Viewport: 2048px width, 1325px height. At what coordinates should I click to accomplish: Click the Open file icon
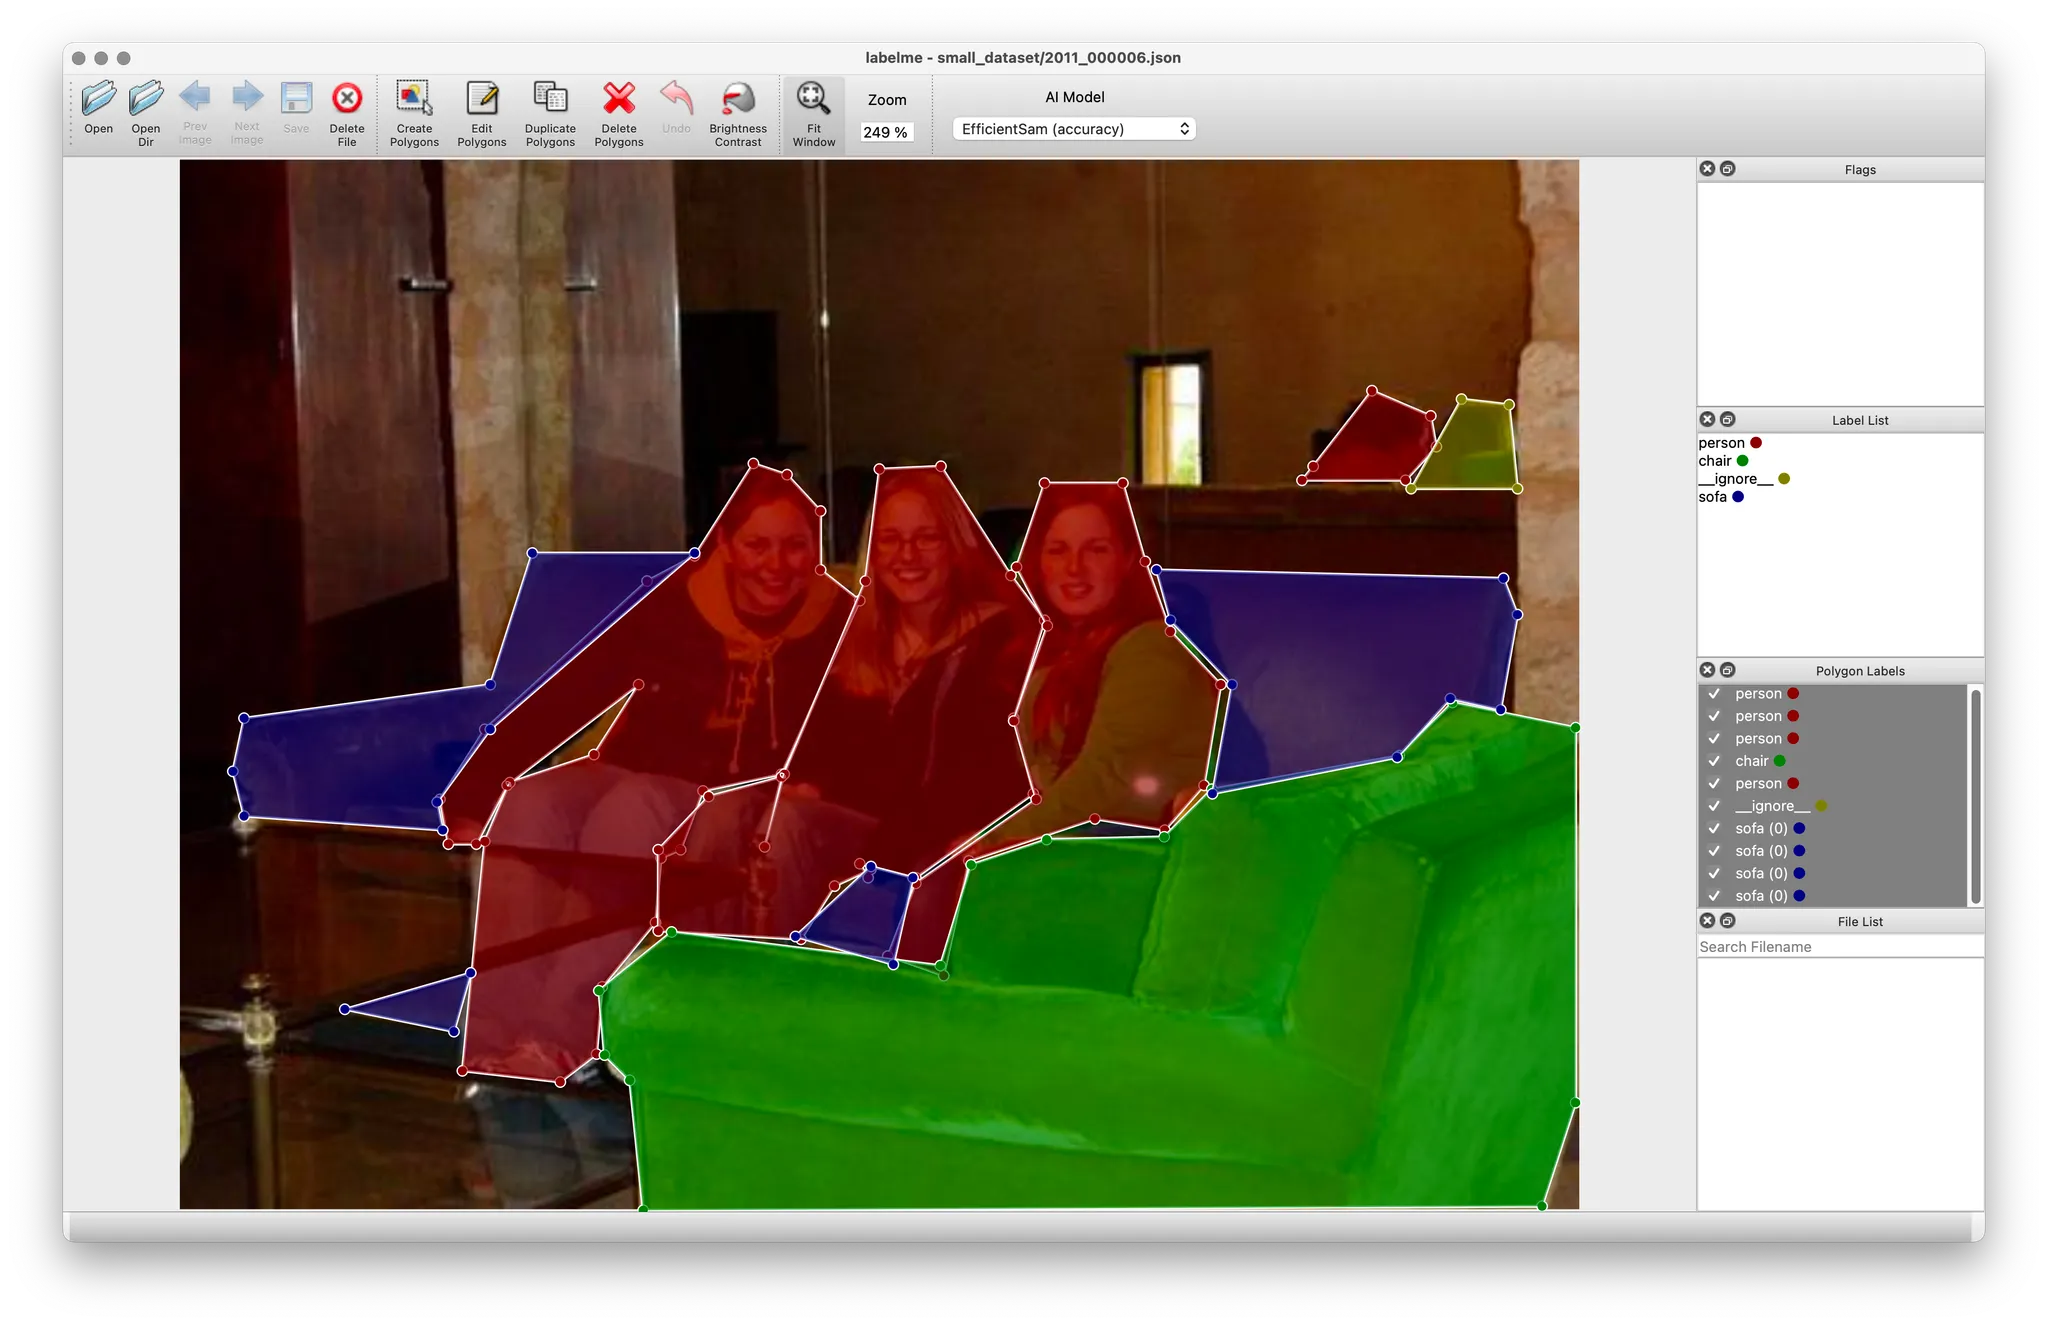tap(98, 99)
